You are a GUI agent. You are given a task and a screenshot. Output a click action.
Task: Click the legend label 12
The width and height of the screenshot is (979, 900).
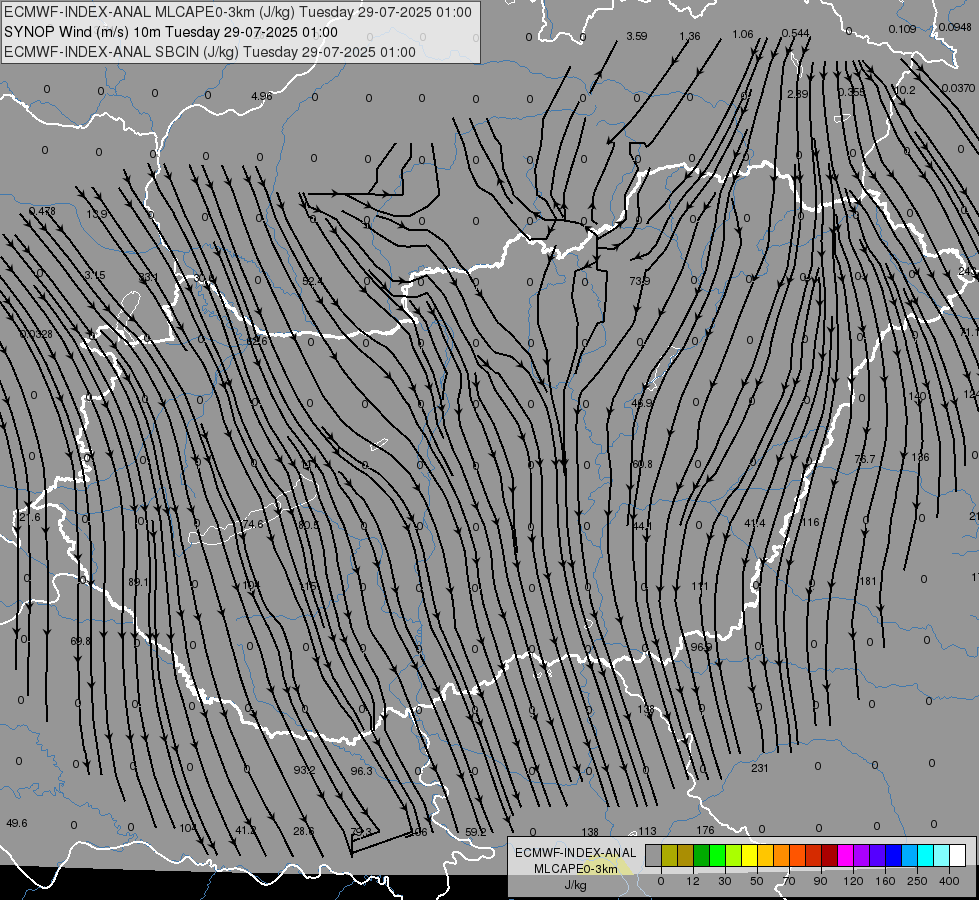tap(692, 881)
